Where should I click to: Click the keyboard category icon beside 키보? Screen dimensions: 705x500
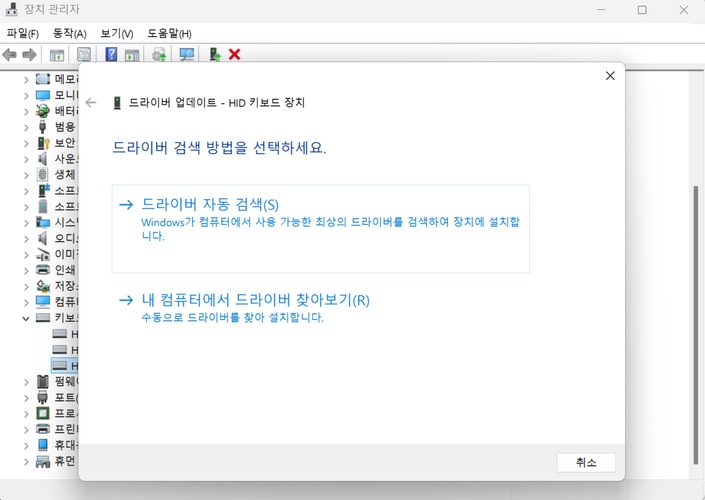pyautogui.click(x=43, y=317)
